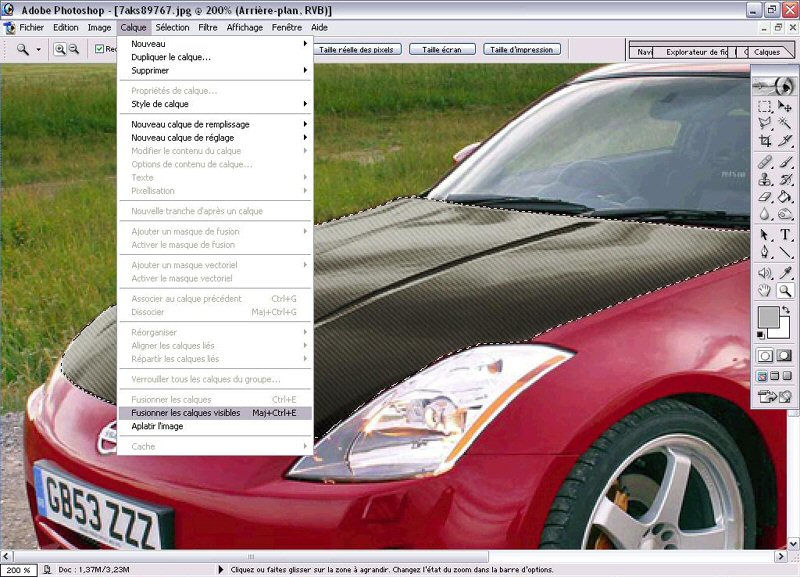The width and height of the screenshot is (800, 577).
Task: Select the Line tool
Action: click(x=785, y=252)
